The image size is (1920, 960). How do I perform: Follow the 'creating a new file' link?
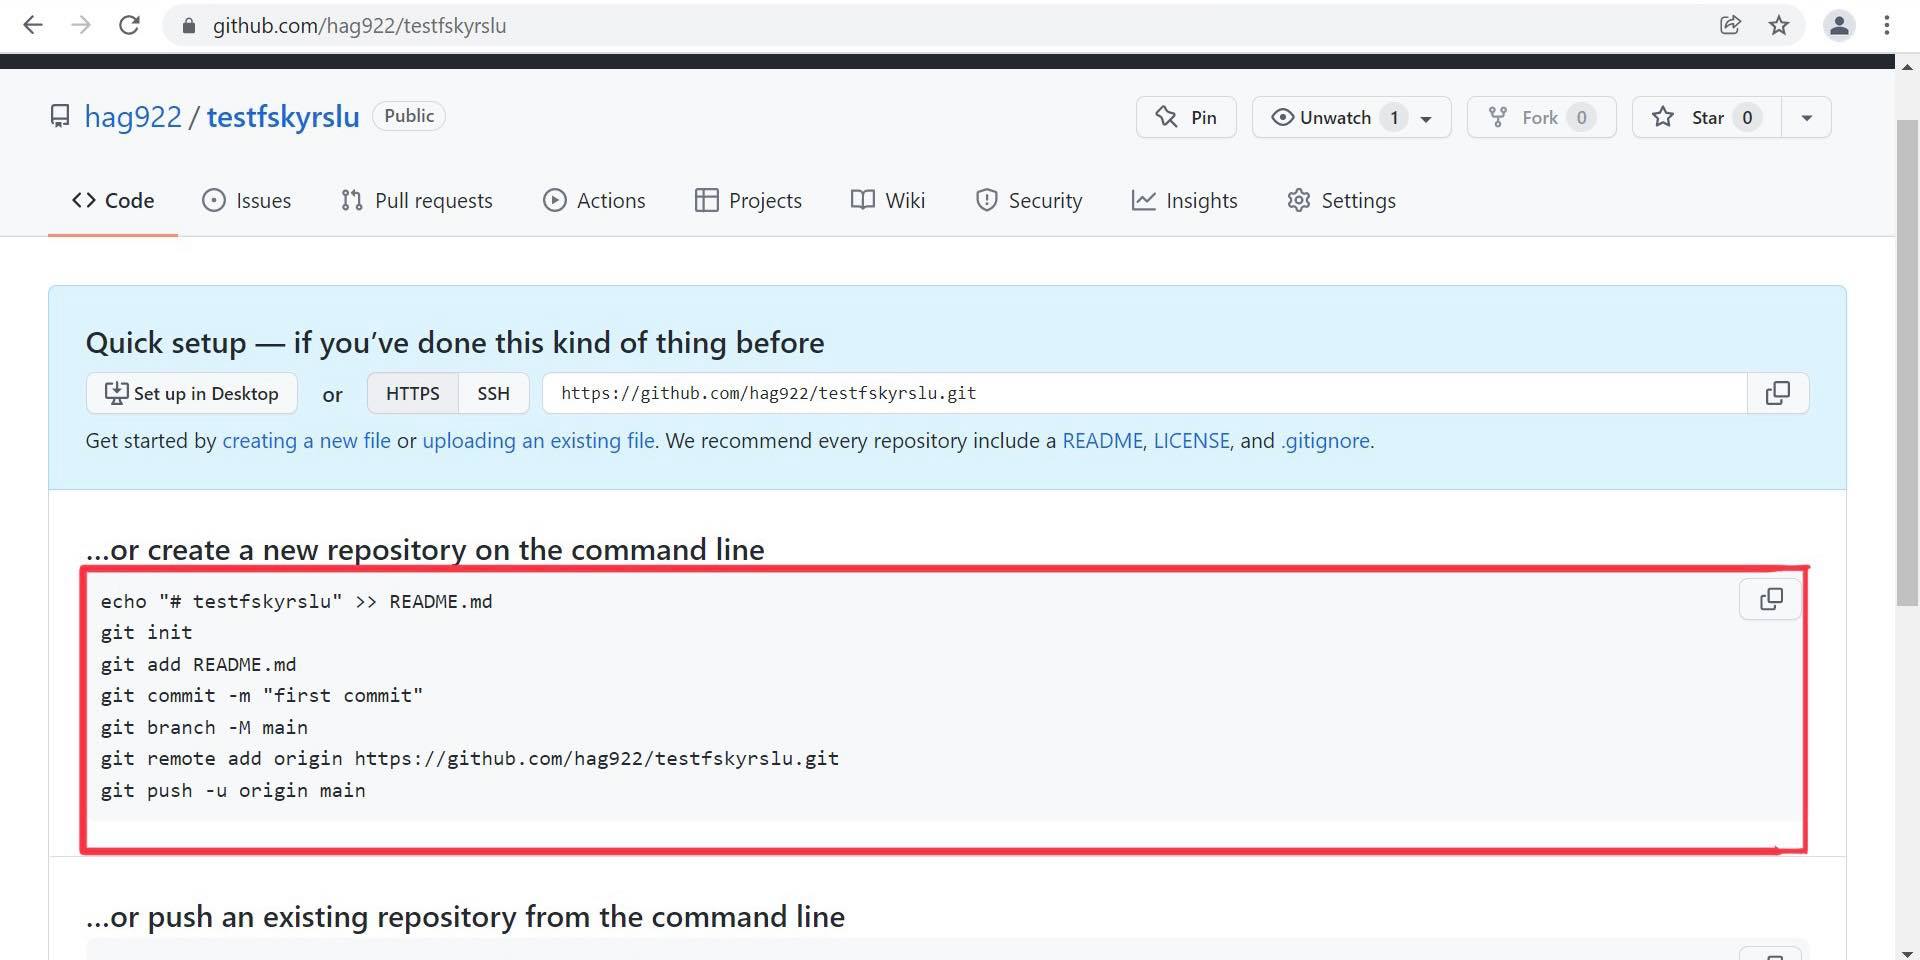(x=306, y=441)
